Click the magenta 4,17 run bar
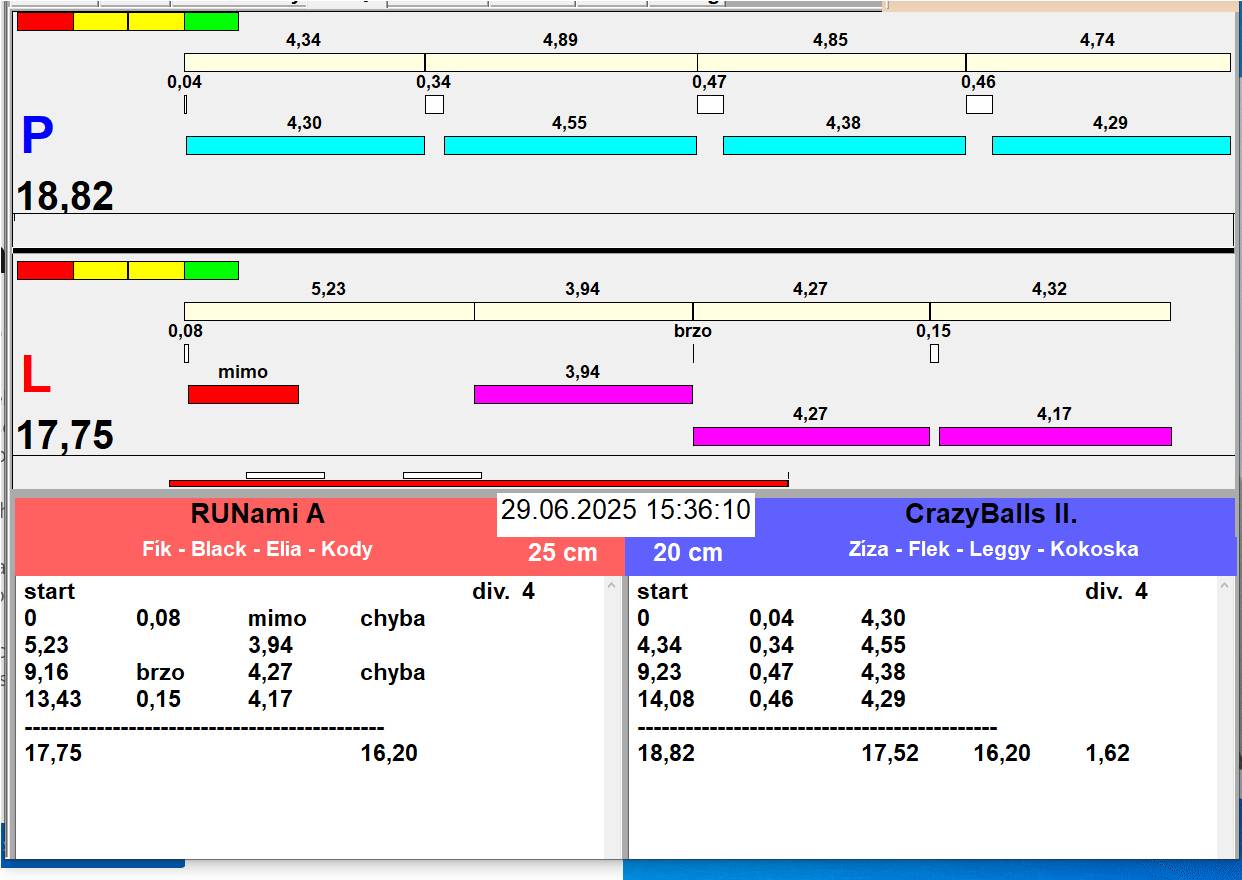This screenshot has height=880, width=1242. pyautogui.click(x=1054, y=436)
